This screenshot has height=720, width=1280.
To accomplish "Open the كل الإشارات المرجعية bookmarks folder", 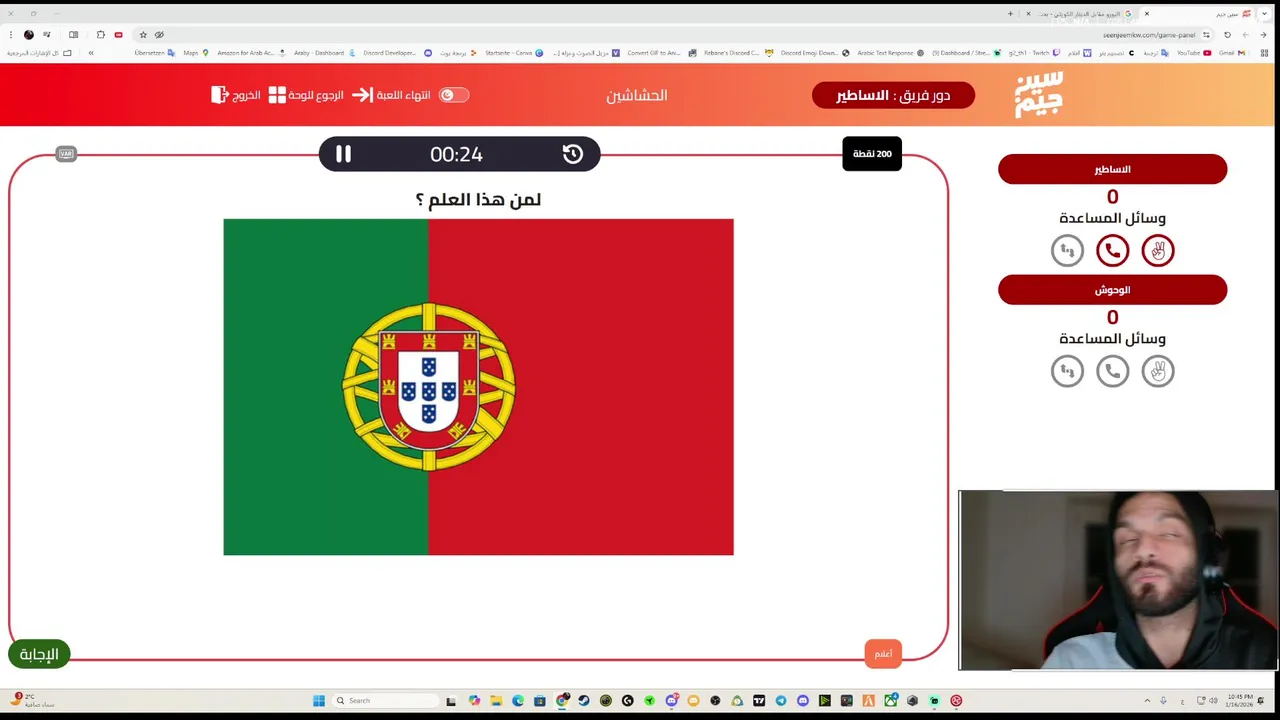I will pyautogui.click(x=39, y=52).
